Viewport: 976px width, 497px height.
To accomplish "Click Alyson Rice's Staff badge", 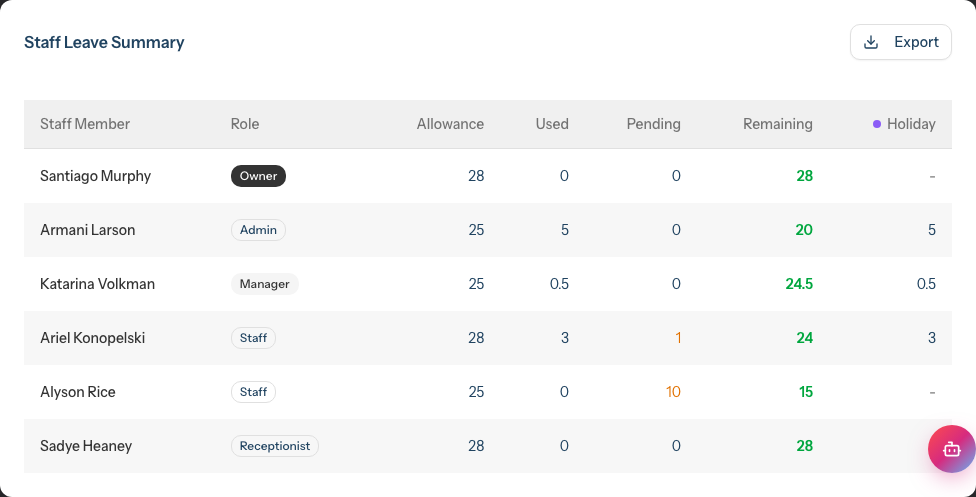I will (x=253, y=392).
